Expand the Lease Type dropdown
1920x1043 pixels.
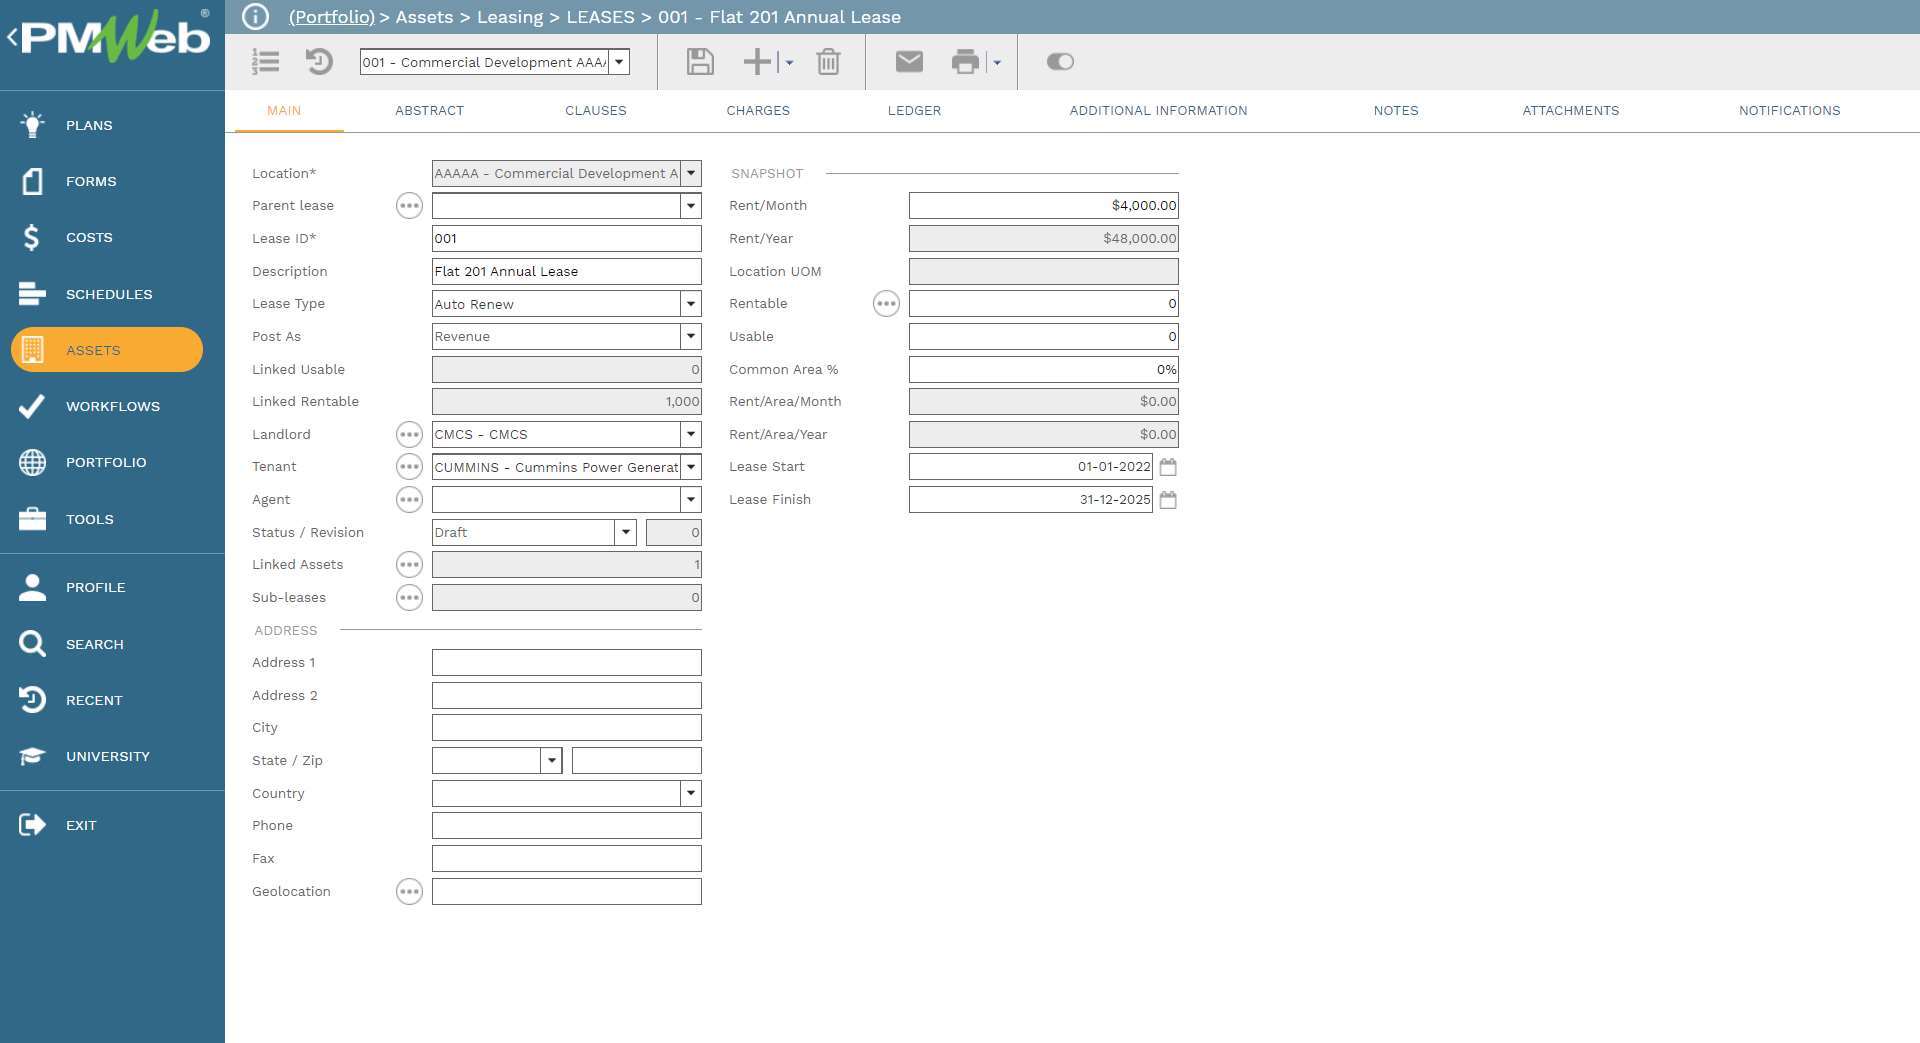coord(690,304)
